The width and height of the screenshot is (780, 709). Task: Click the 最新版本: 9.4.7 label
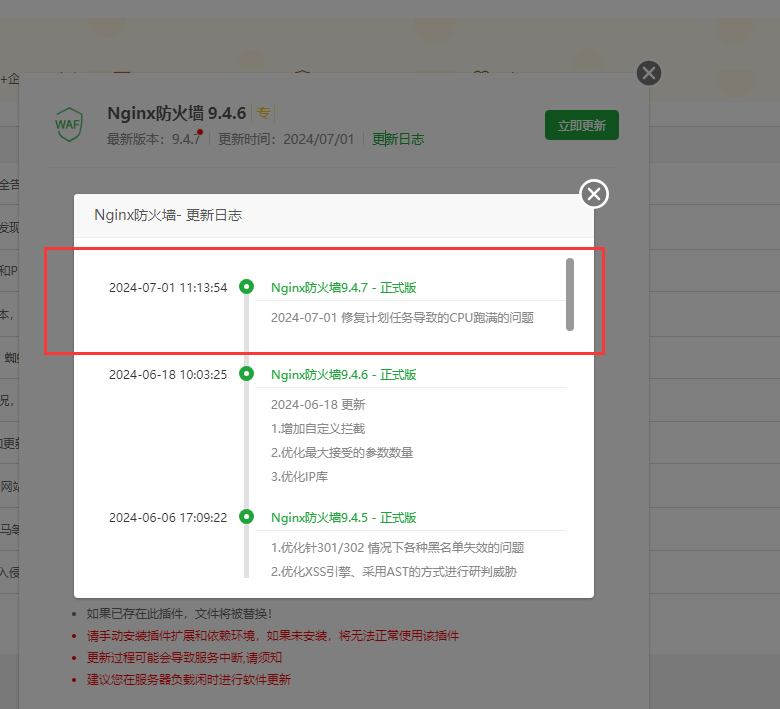pyautogui.click(x=154, y=139)
